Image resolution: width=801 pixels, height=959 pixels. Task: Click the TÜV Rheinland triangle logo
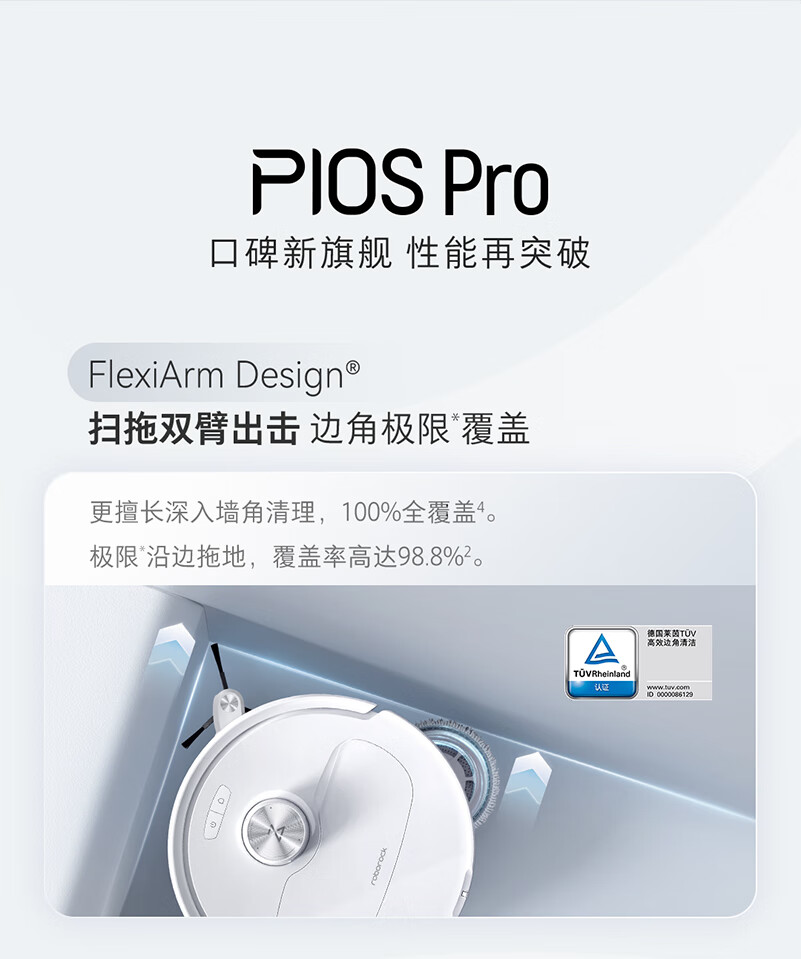tap(601, 651)
